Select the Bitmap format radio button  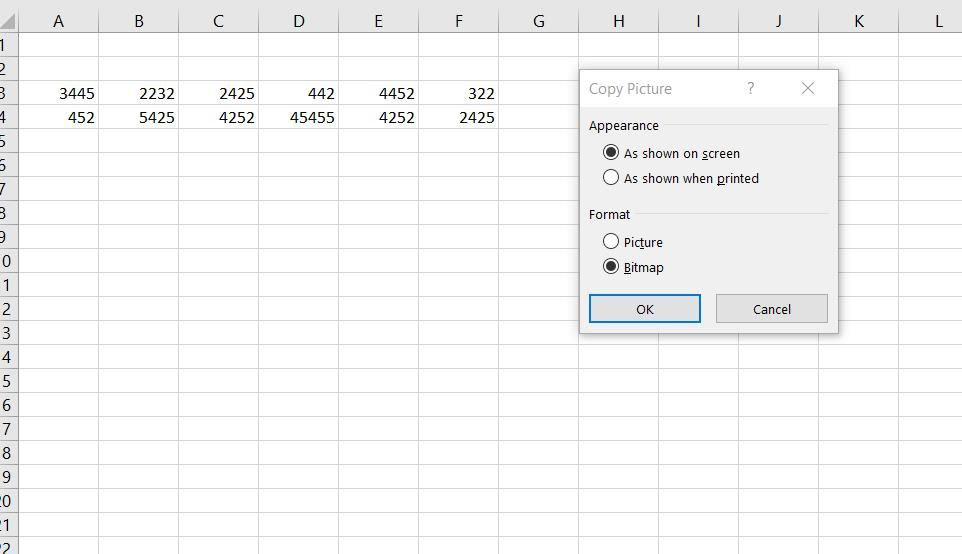tap(611, 267)
